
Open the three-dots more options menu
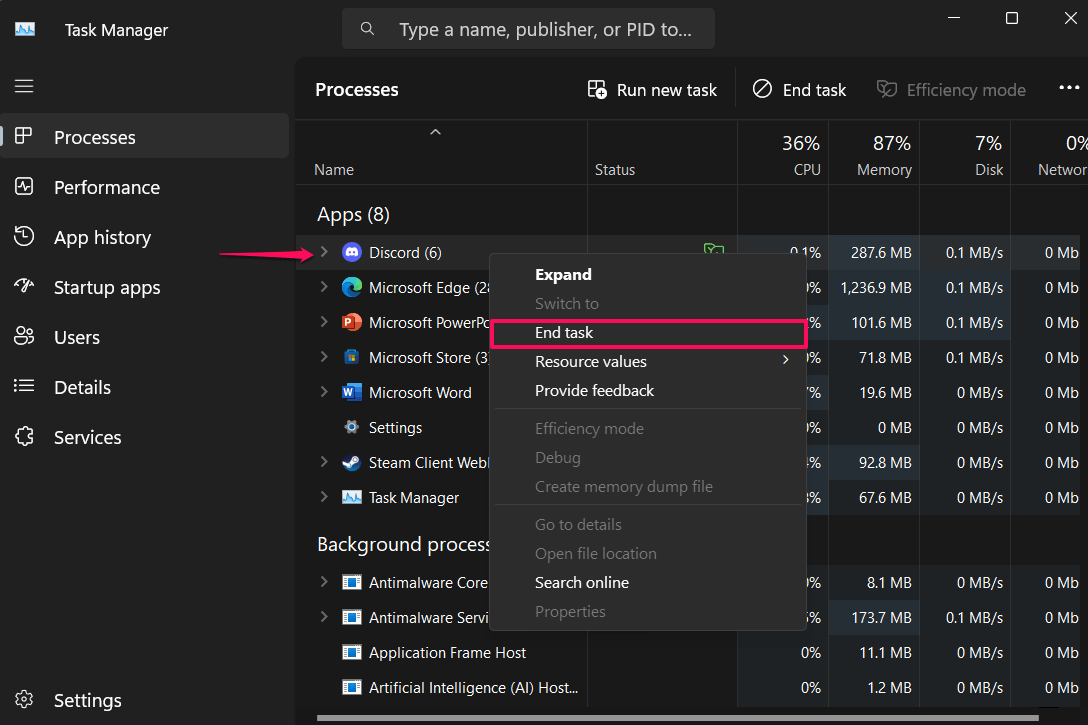pyautogui.click(x=1069, y=88)
